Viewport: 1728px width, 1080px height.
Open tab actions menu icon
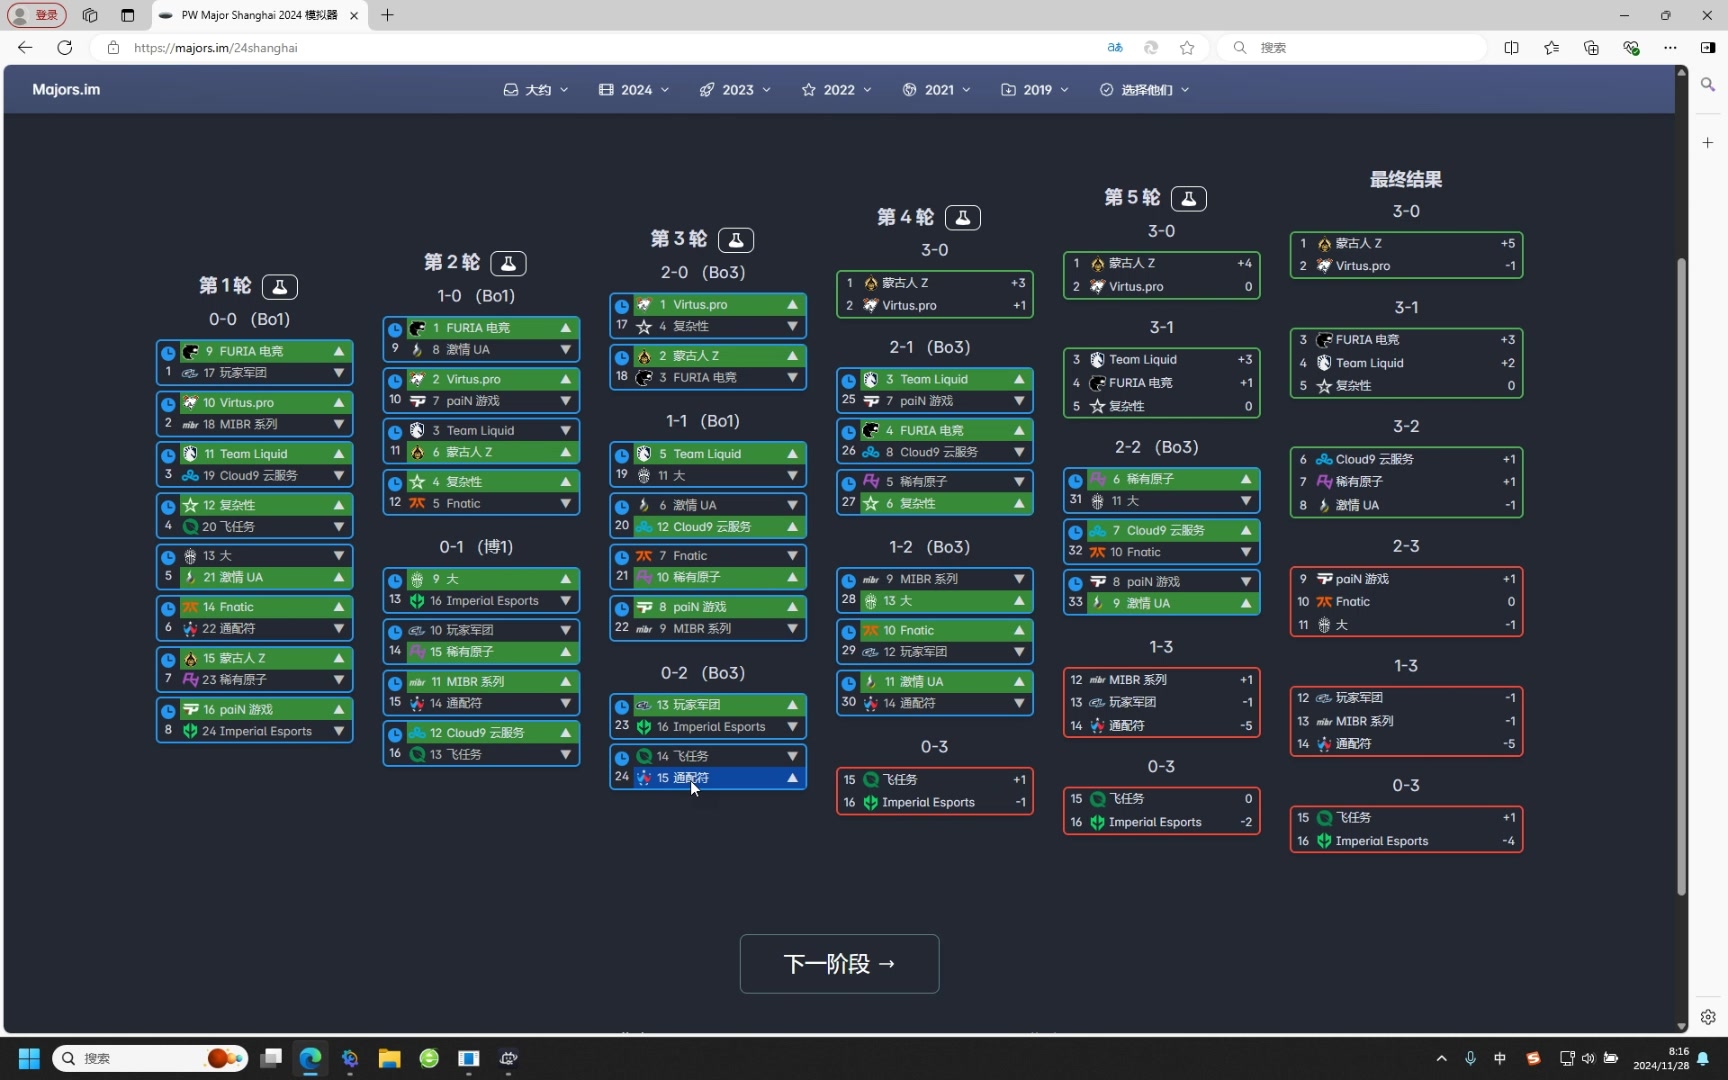pyautogui.click(x=127, y=15)
